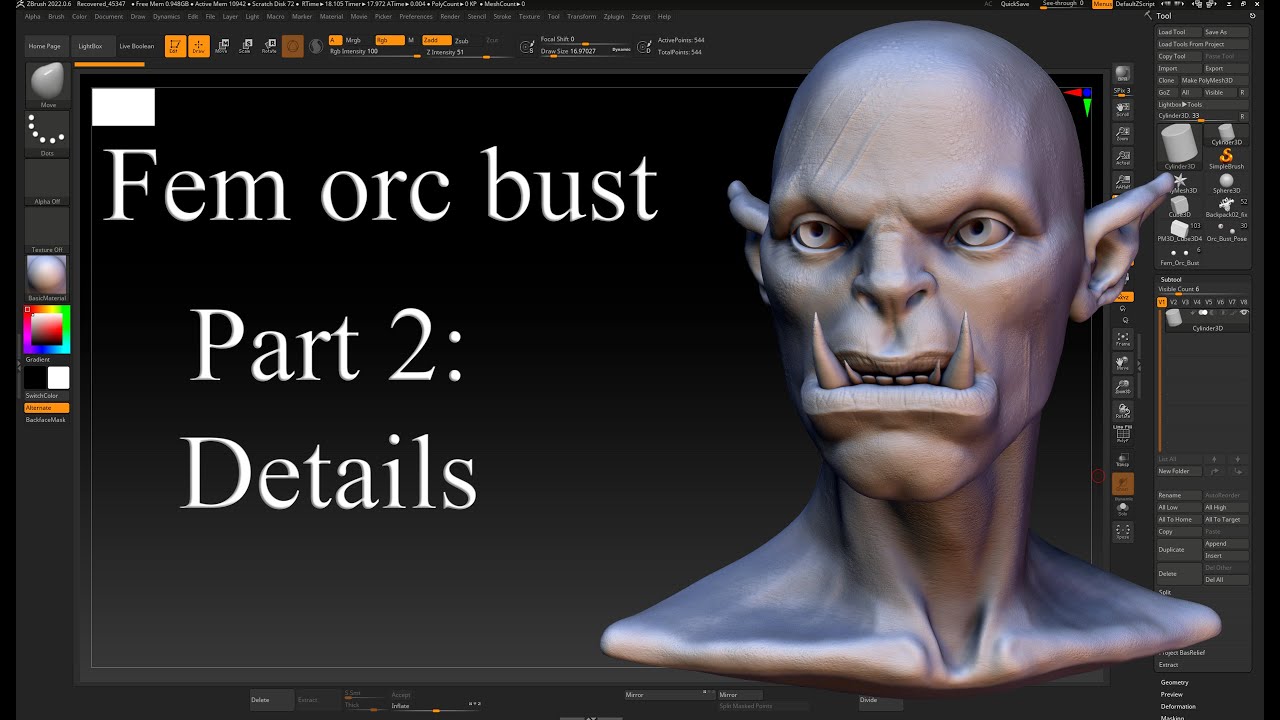
Task: Toggle PolyF wireframe display
Action: (x=1123, y=434)
